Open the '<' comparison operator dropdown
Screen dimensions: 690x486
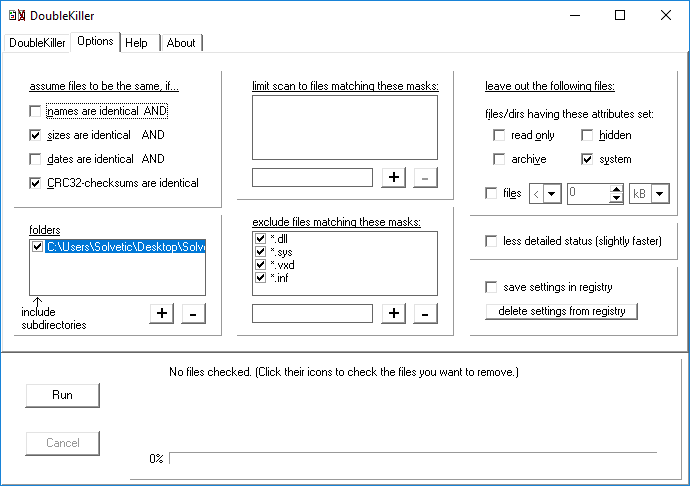tap(552, 194)
